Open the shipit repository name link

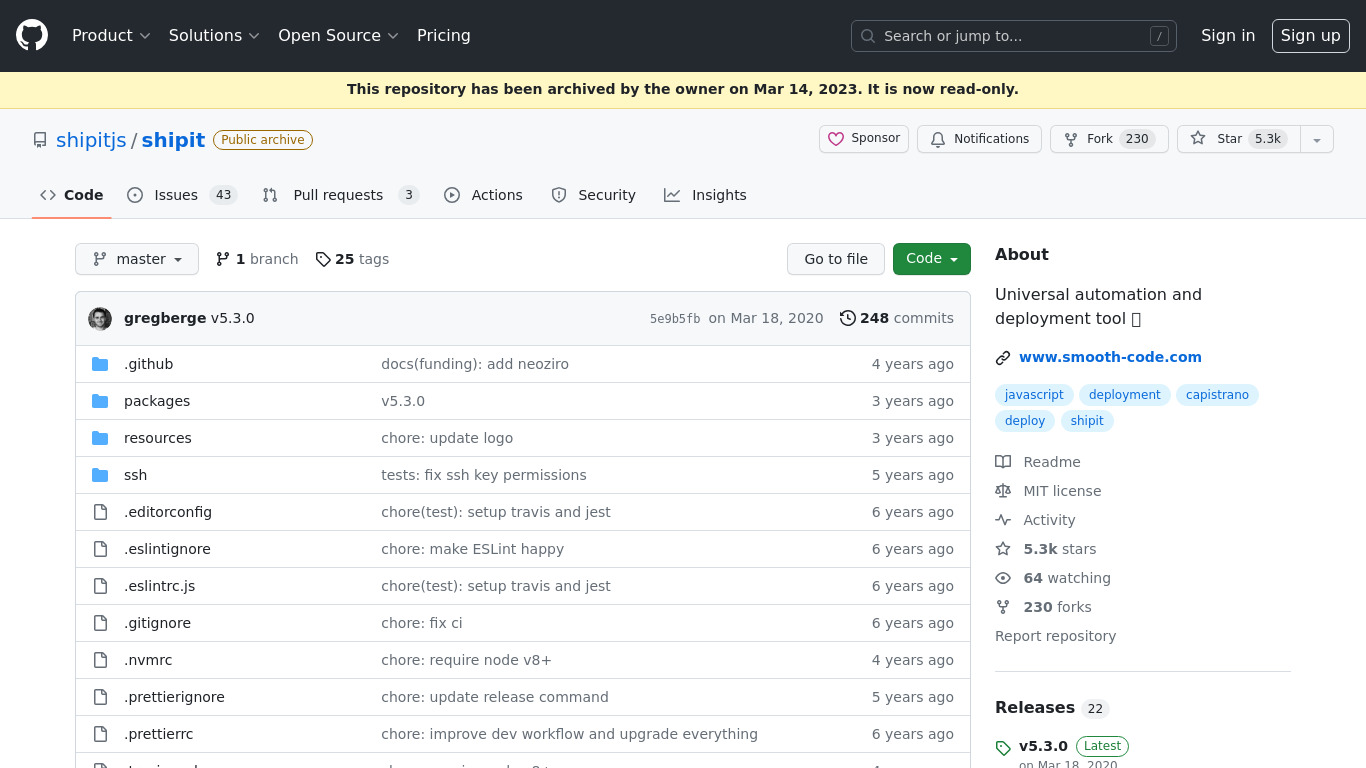click(x=173, y=140)
